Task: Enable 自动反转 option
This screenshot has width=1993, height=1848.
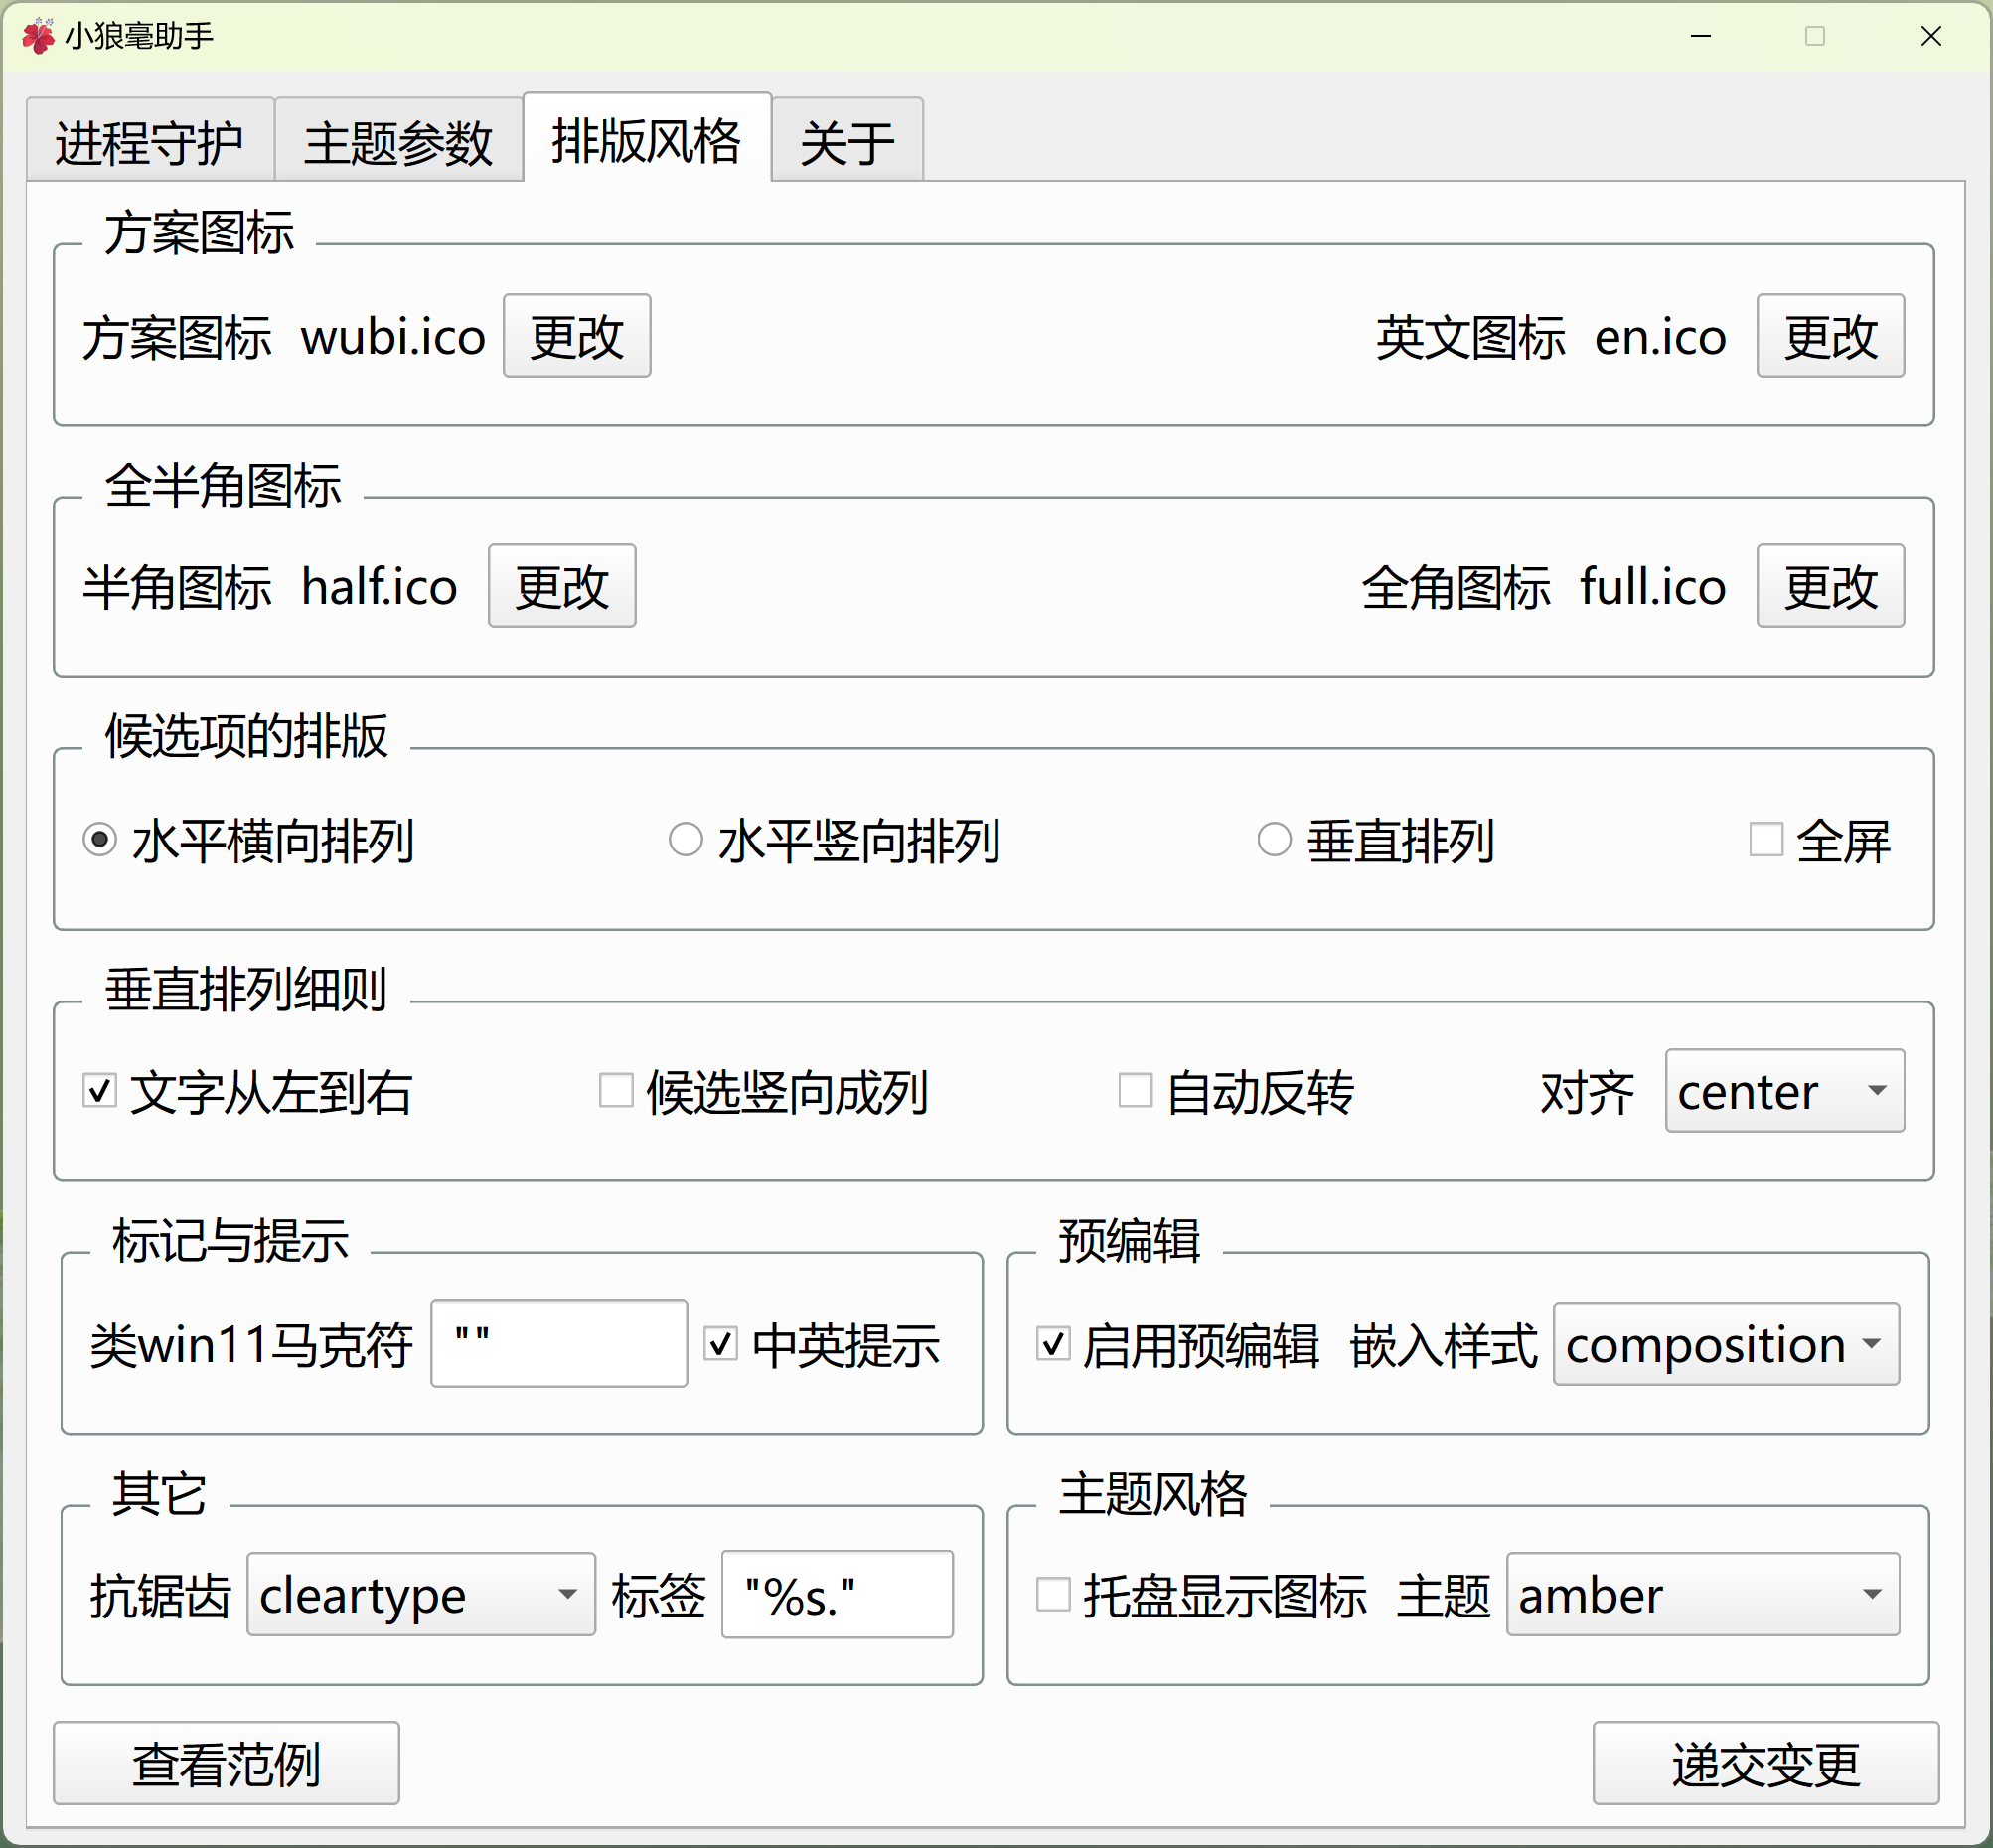Action: pyautogui.click(x=1135, y=1090)
